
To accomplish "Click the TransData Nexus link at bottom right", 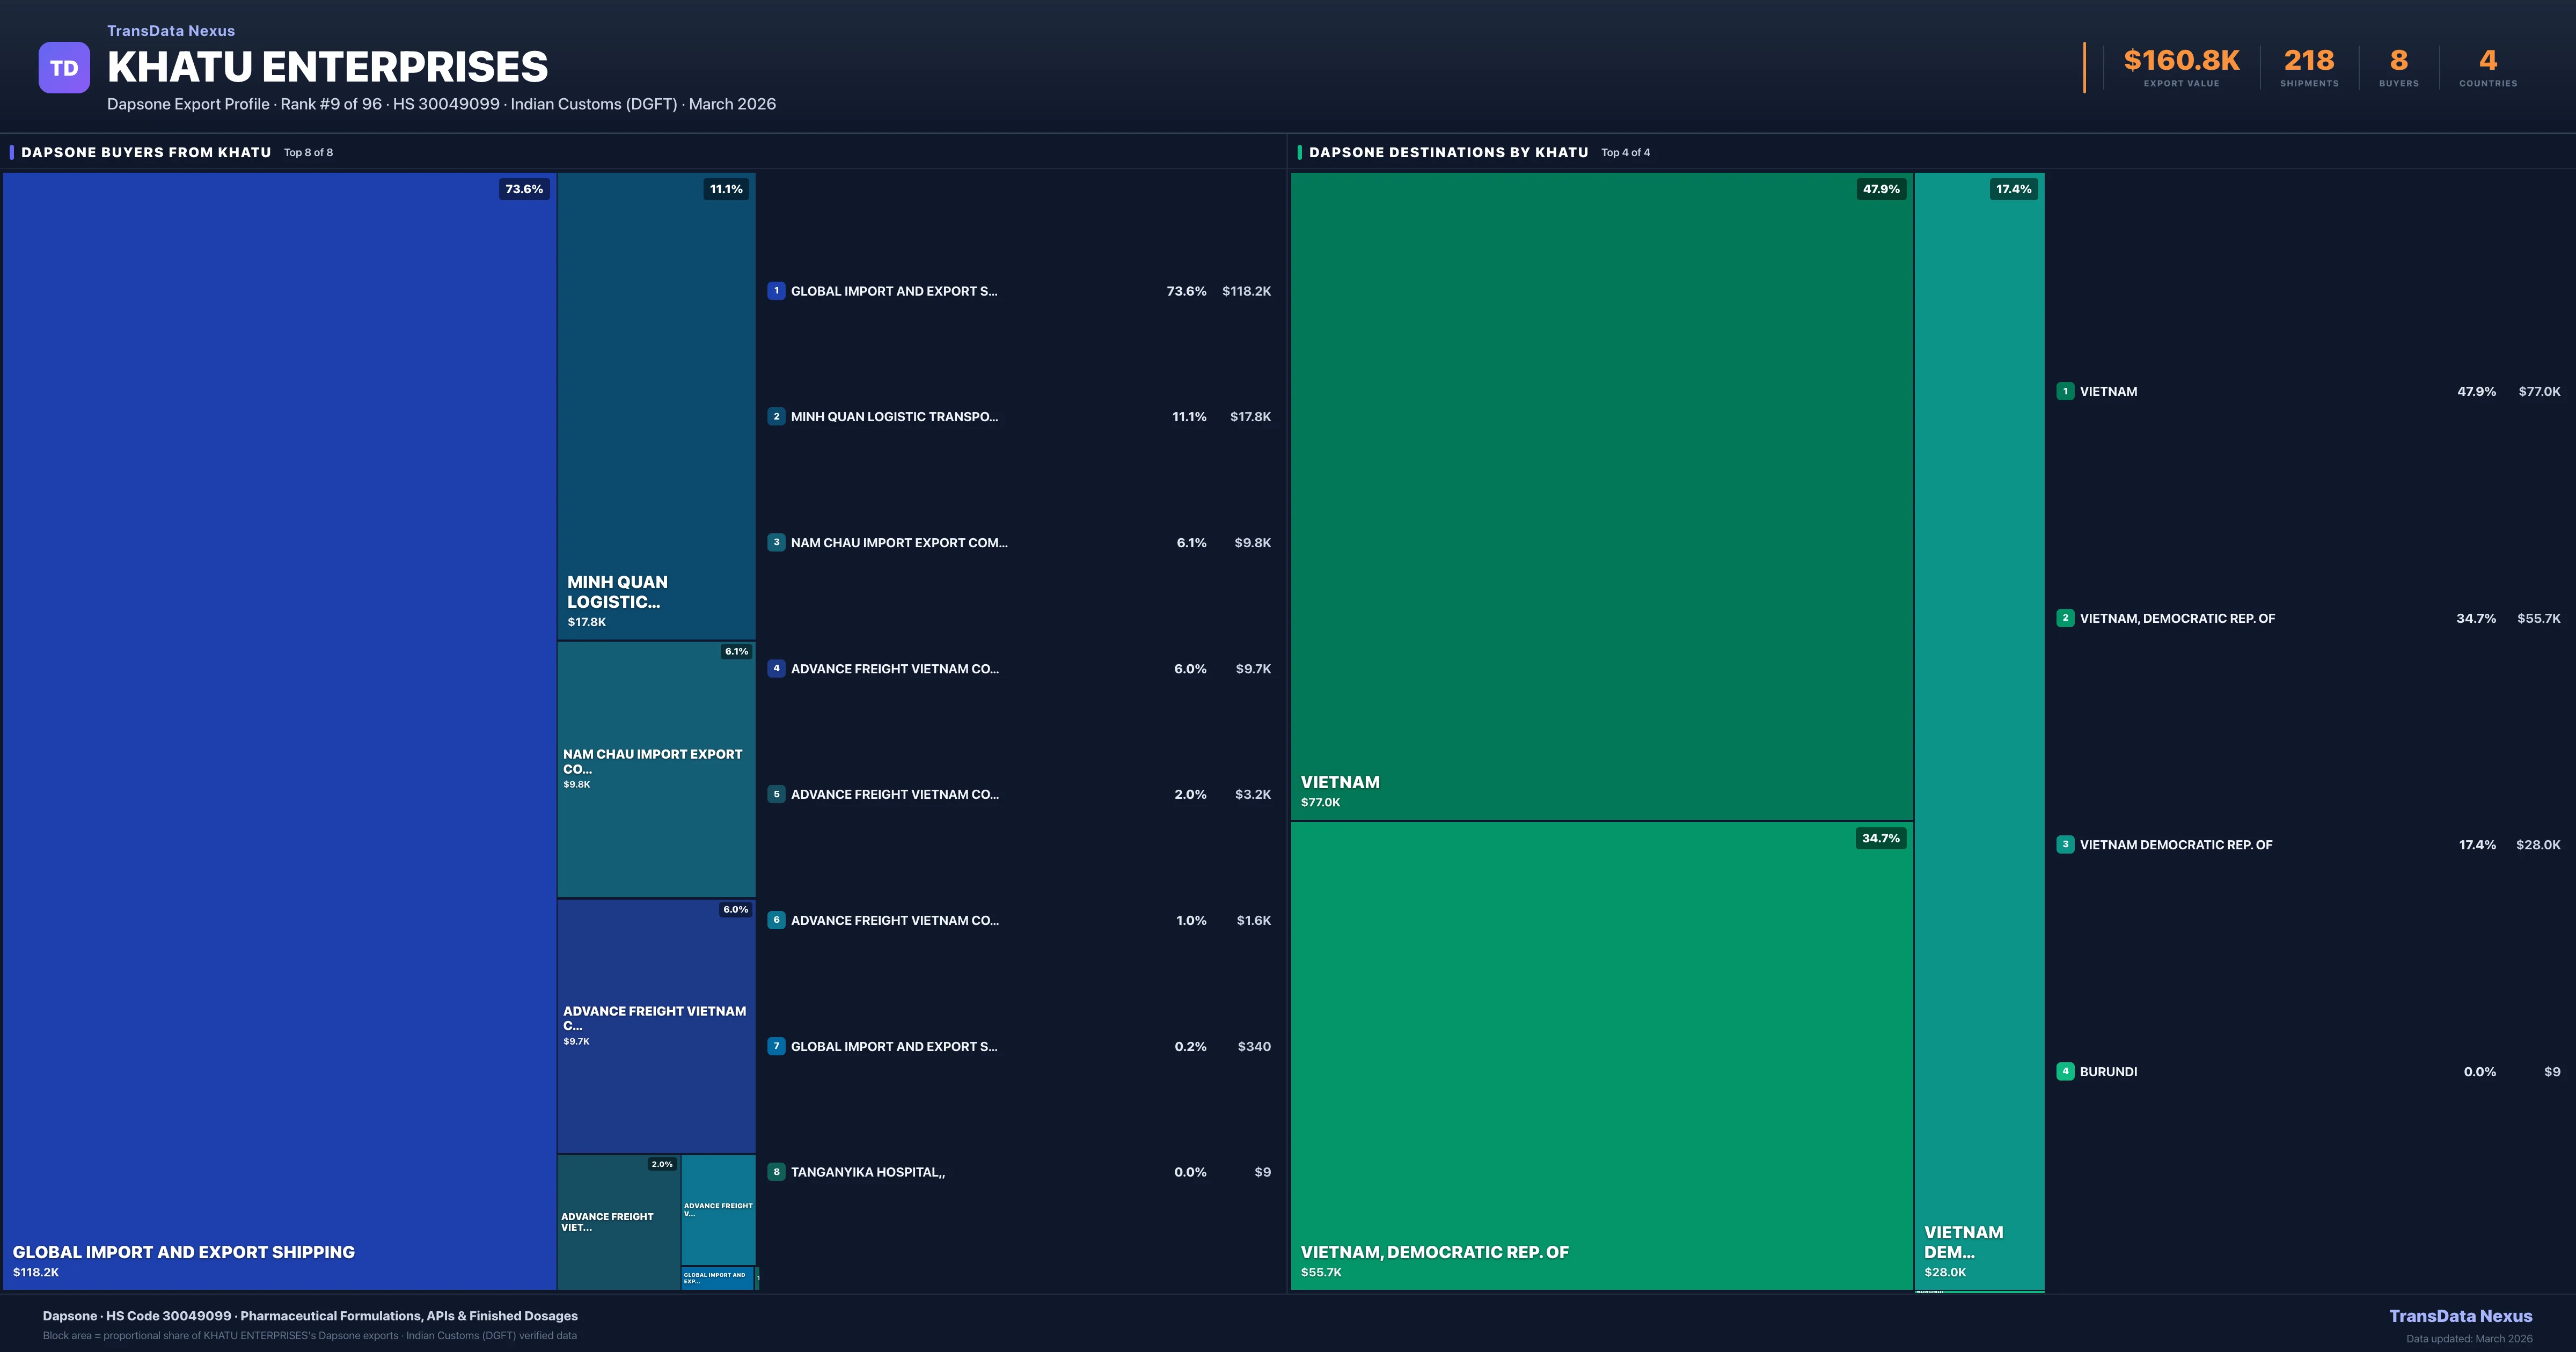I will (x=2462, y=1316).
